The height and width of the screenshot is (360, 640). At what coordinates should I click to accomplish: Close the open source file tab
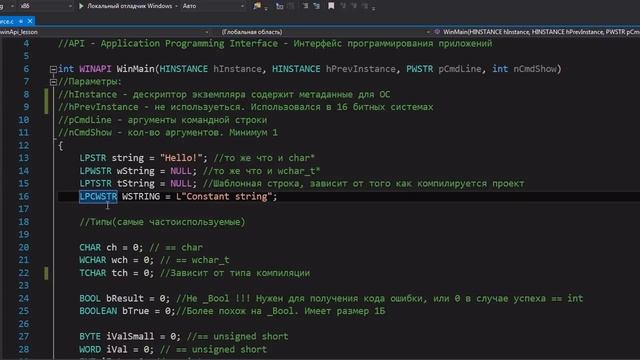click(x=30, y=21)
